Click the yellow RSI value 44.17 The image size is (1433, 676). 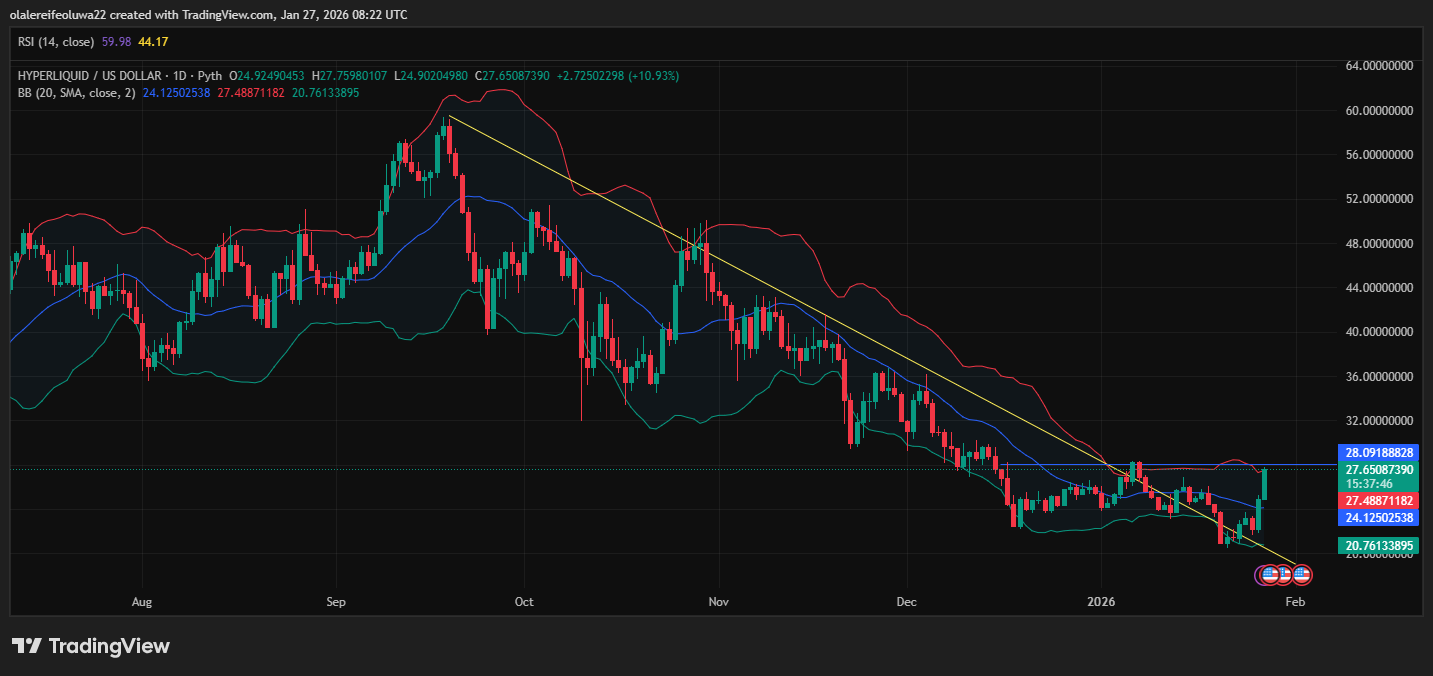(152, 42)
